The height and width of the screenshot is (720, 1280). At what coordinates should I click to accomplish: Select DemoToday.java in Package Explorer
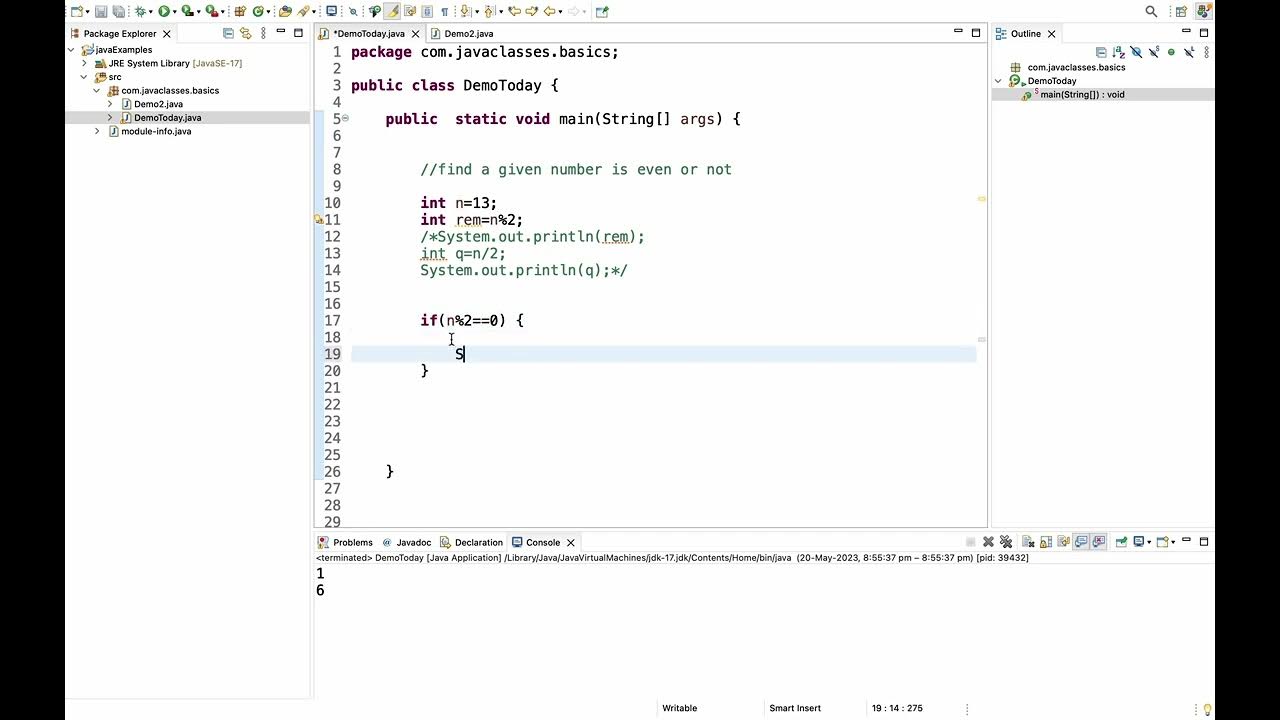coord(167,117)
